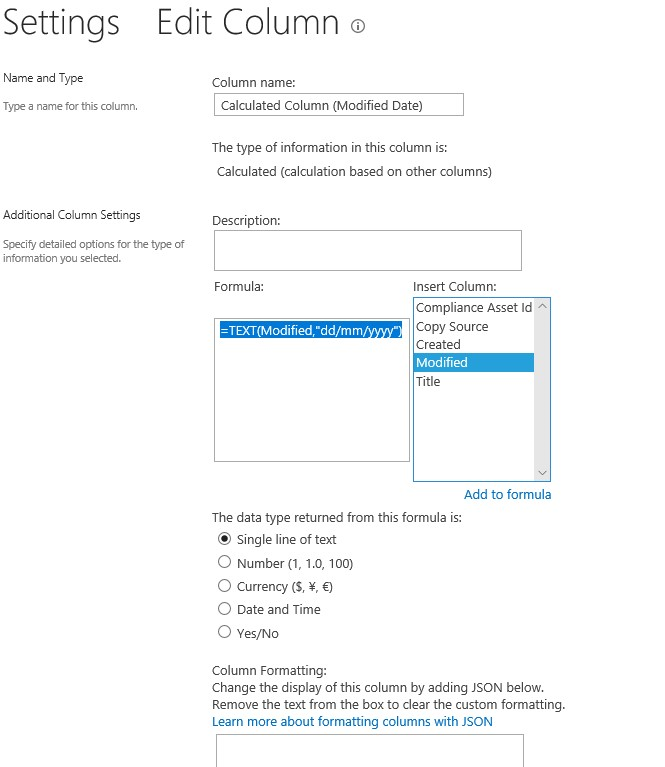Open the Settings breadcrumb heading
The height and width of the screenshot is (767, 665).
point(61,23)
